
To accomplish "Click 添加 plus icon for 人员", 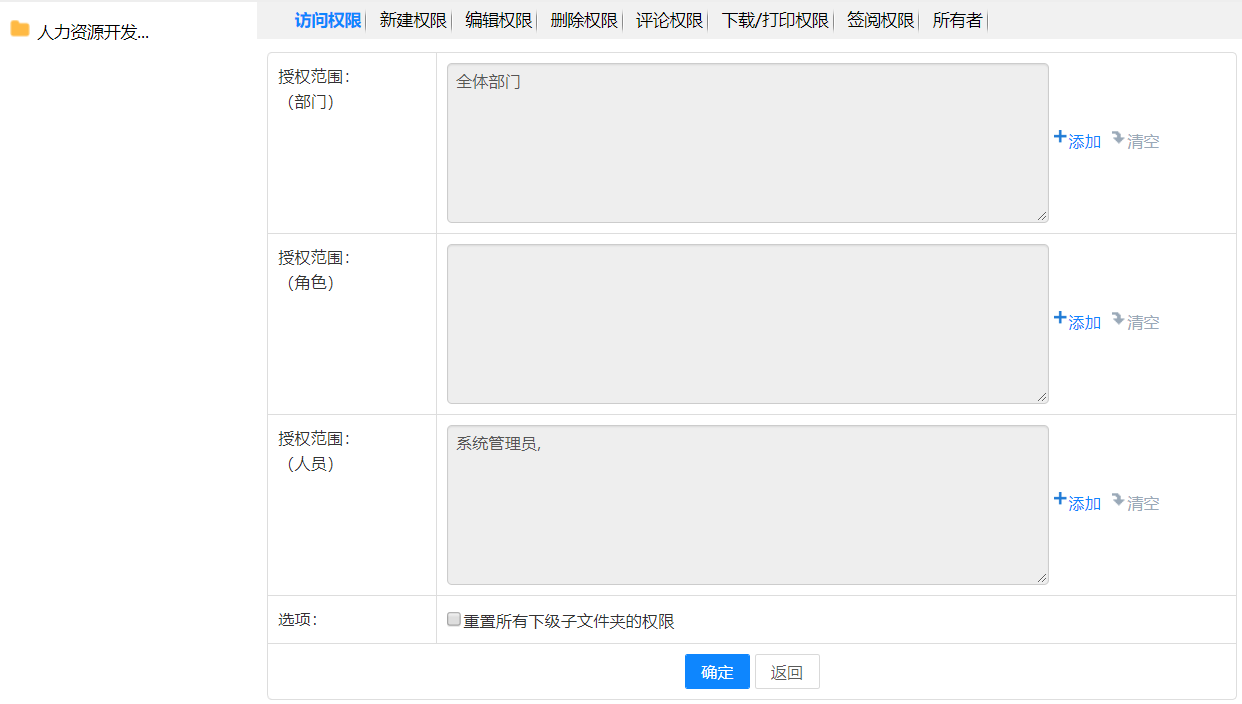I will (x=1060, y=499).
